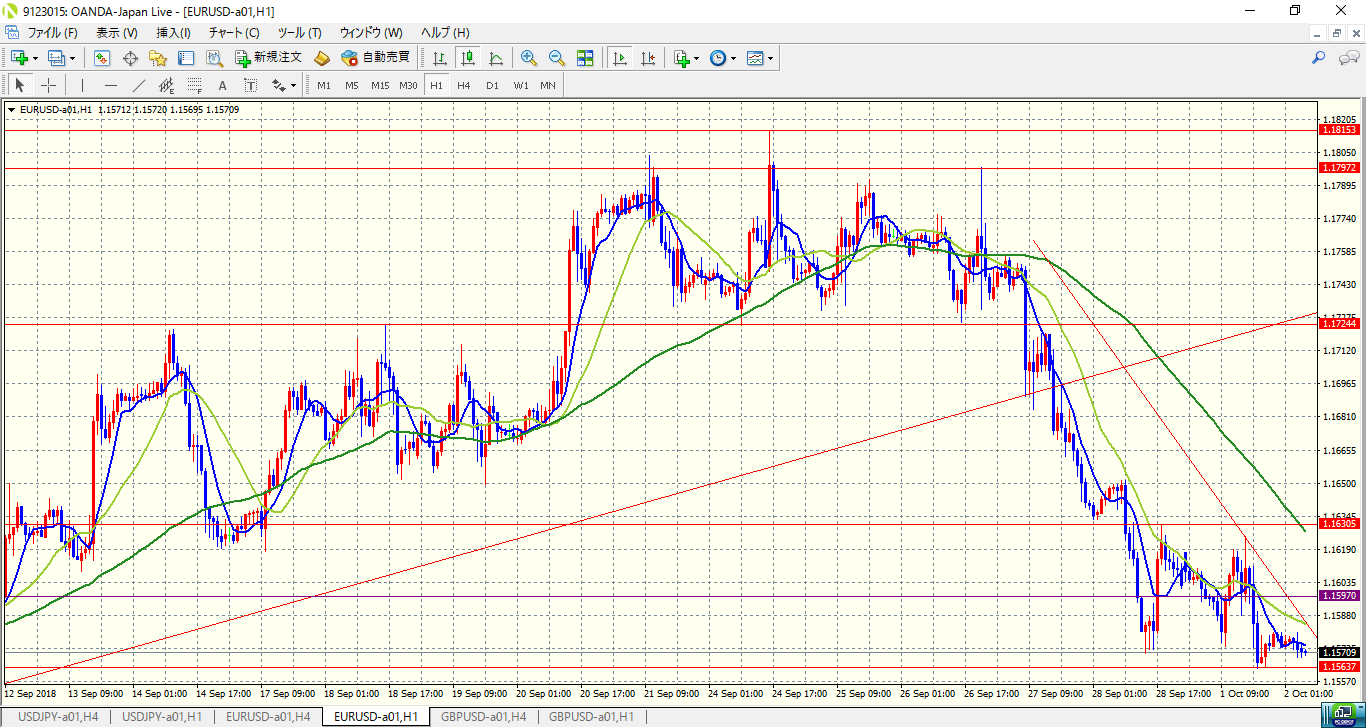The image size is (1366, 728).
Task: Zoom out on the chart
Action: coord(557,58)
